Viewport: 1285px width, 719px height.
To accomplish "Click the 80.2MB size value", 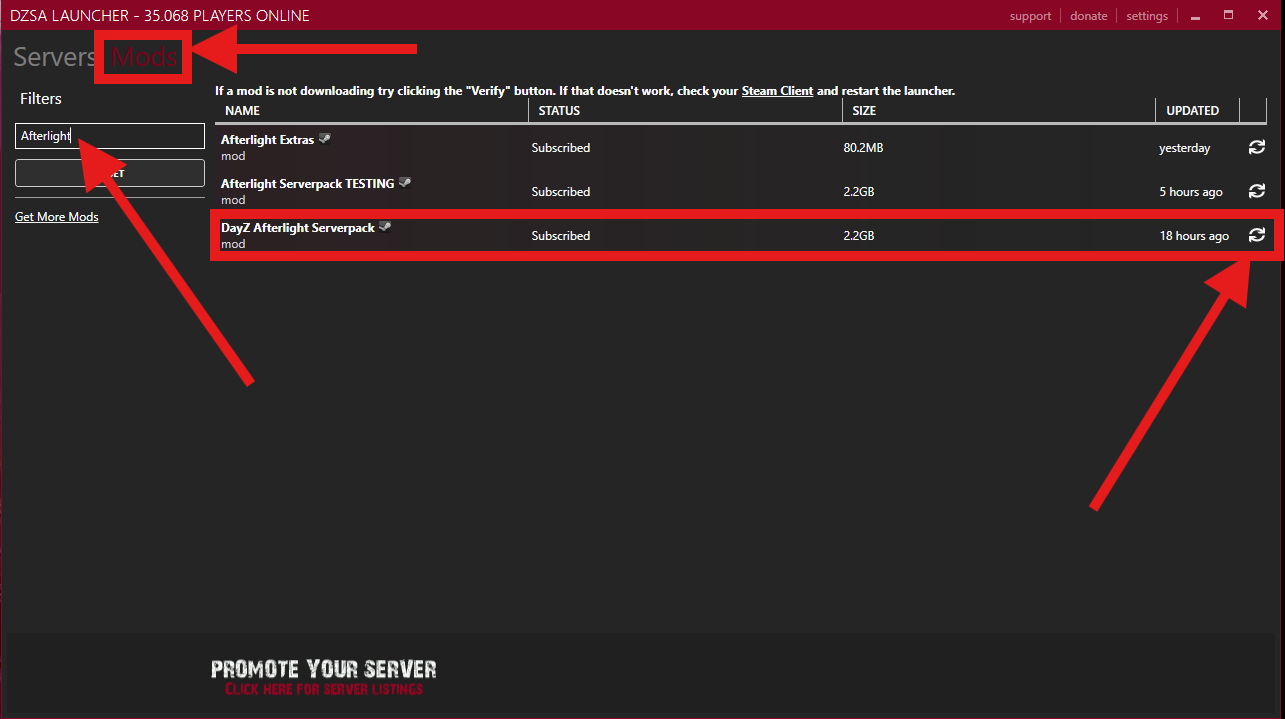I will (864, 148).
